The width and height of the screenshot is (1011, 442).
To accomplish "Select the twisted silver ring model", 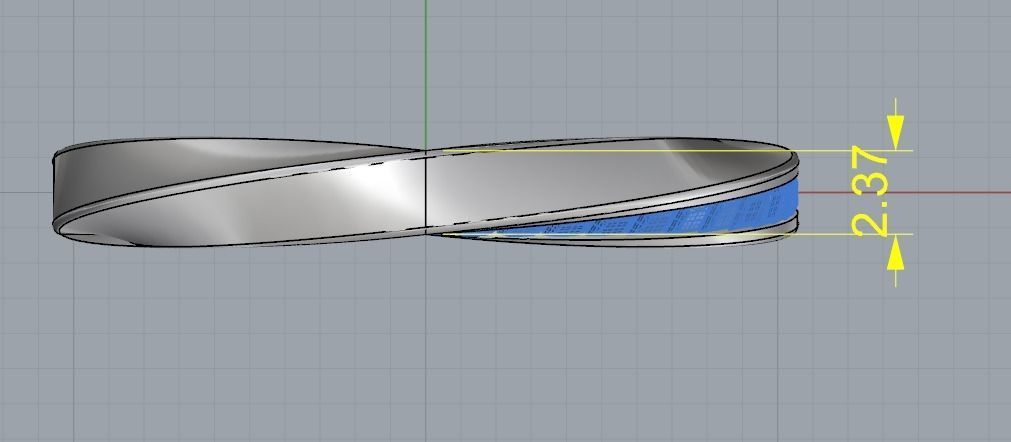I will [x=426, y=192].
